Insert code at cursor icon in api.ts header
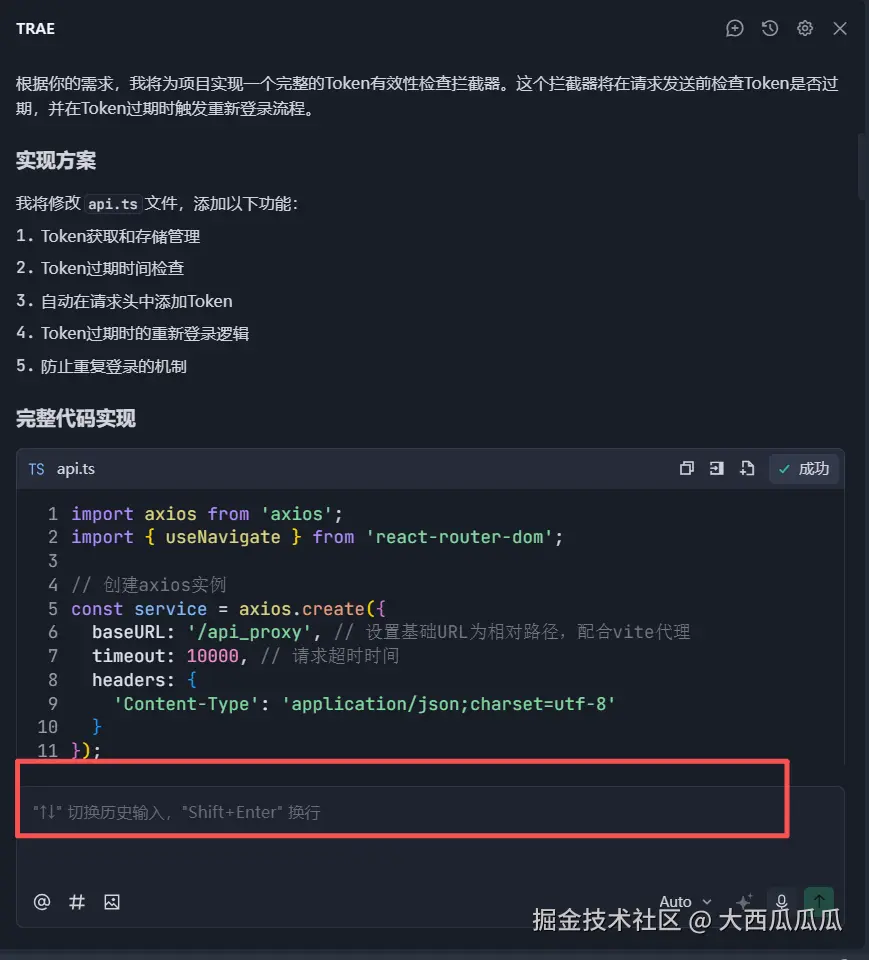869x960 pixels. pos(717,468)
